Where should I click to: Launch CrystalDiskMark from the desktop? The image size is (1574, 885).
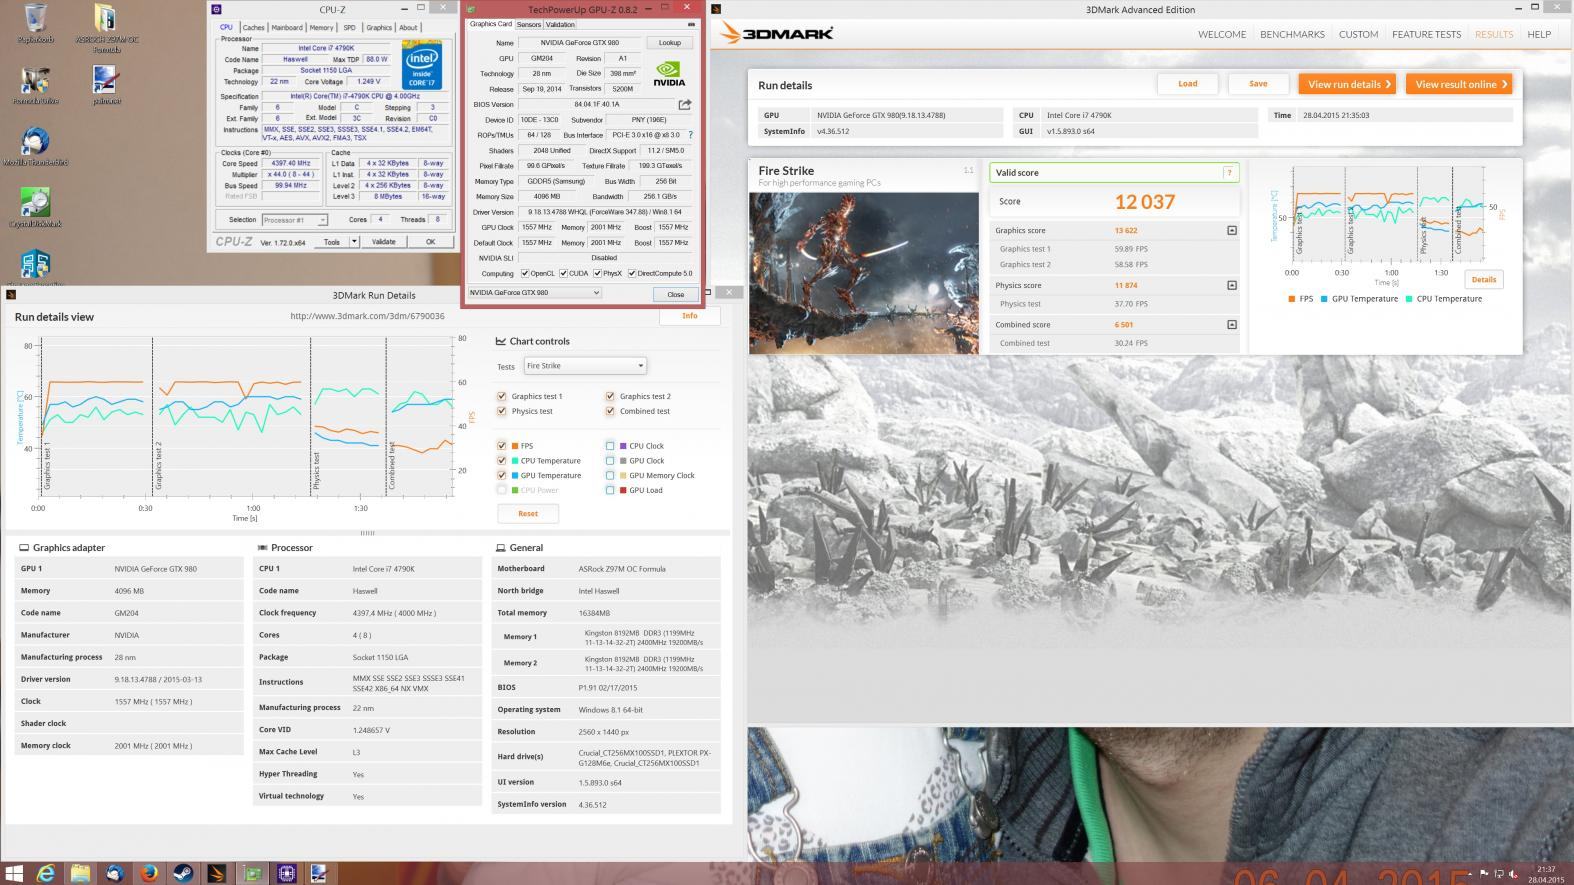click(x=35, y=208)
